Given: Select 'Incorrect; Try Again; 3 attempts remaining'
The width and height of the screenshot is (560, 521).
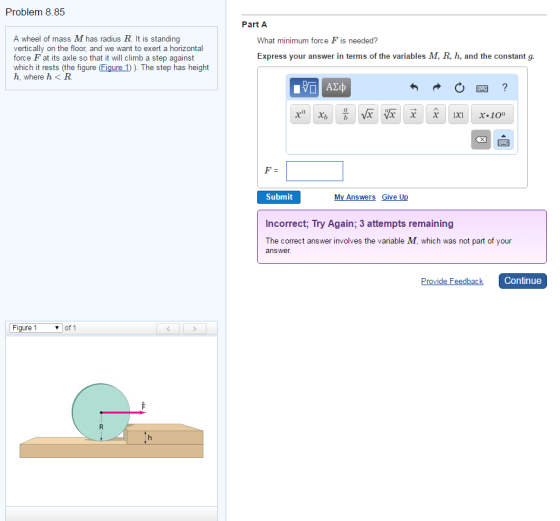Looking at the screenshot, I should [359, 224].
